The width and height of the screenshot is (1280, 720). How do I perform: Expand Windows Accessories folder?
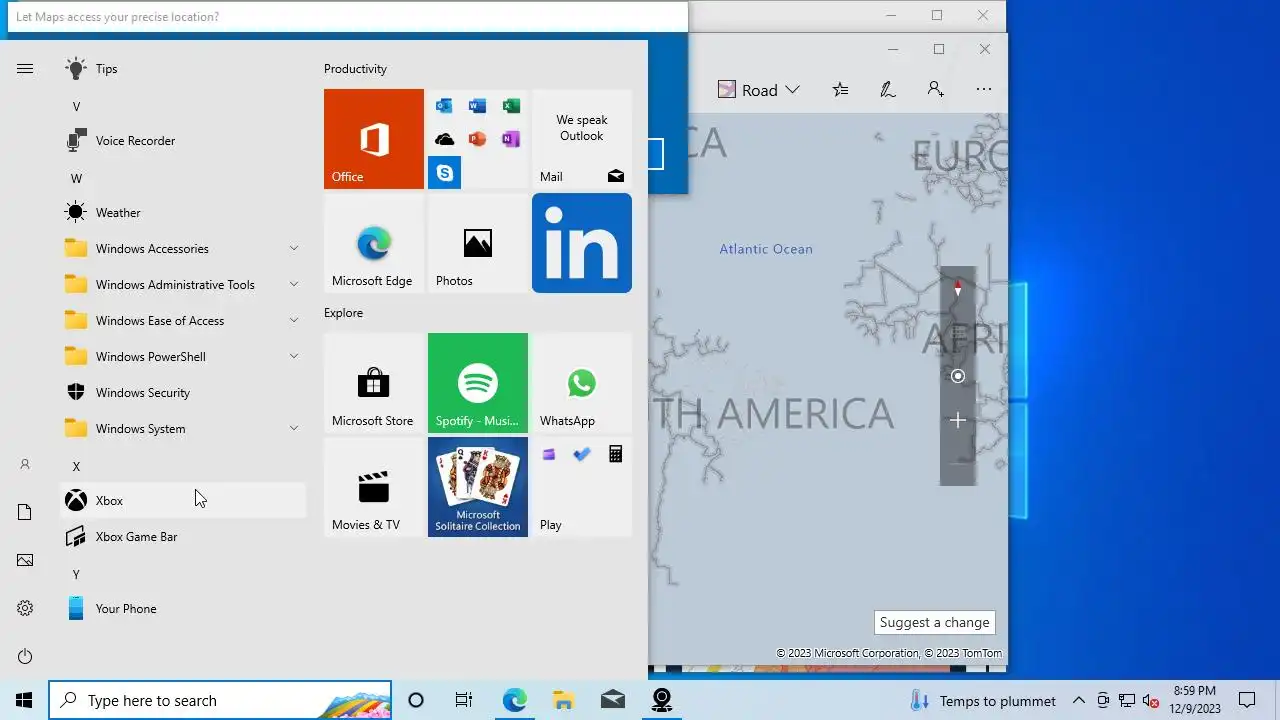(183, 249)
